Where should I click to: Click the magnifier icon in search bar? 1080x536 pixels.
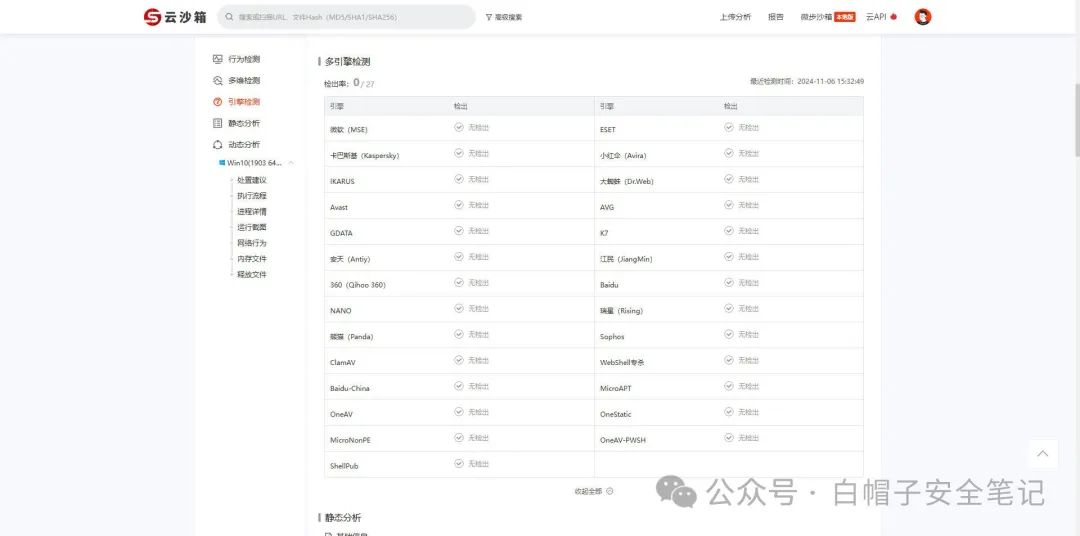tap(230, 17)
